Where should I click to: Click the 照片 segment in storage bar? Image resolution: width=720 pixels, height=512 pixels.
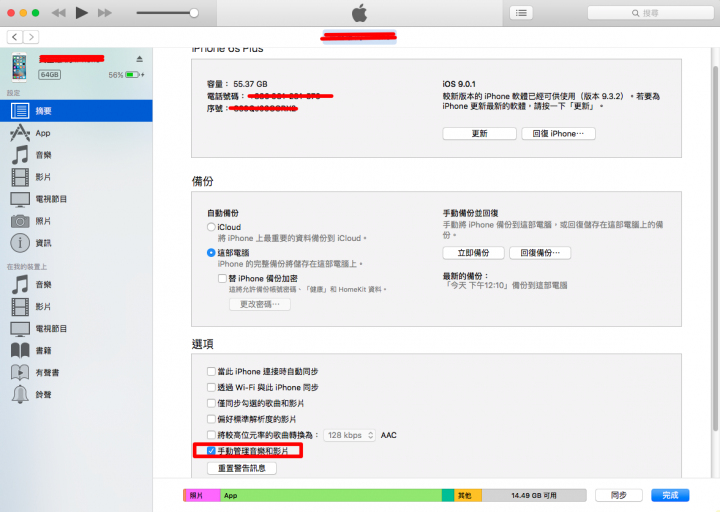coord(202,495)
